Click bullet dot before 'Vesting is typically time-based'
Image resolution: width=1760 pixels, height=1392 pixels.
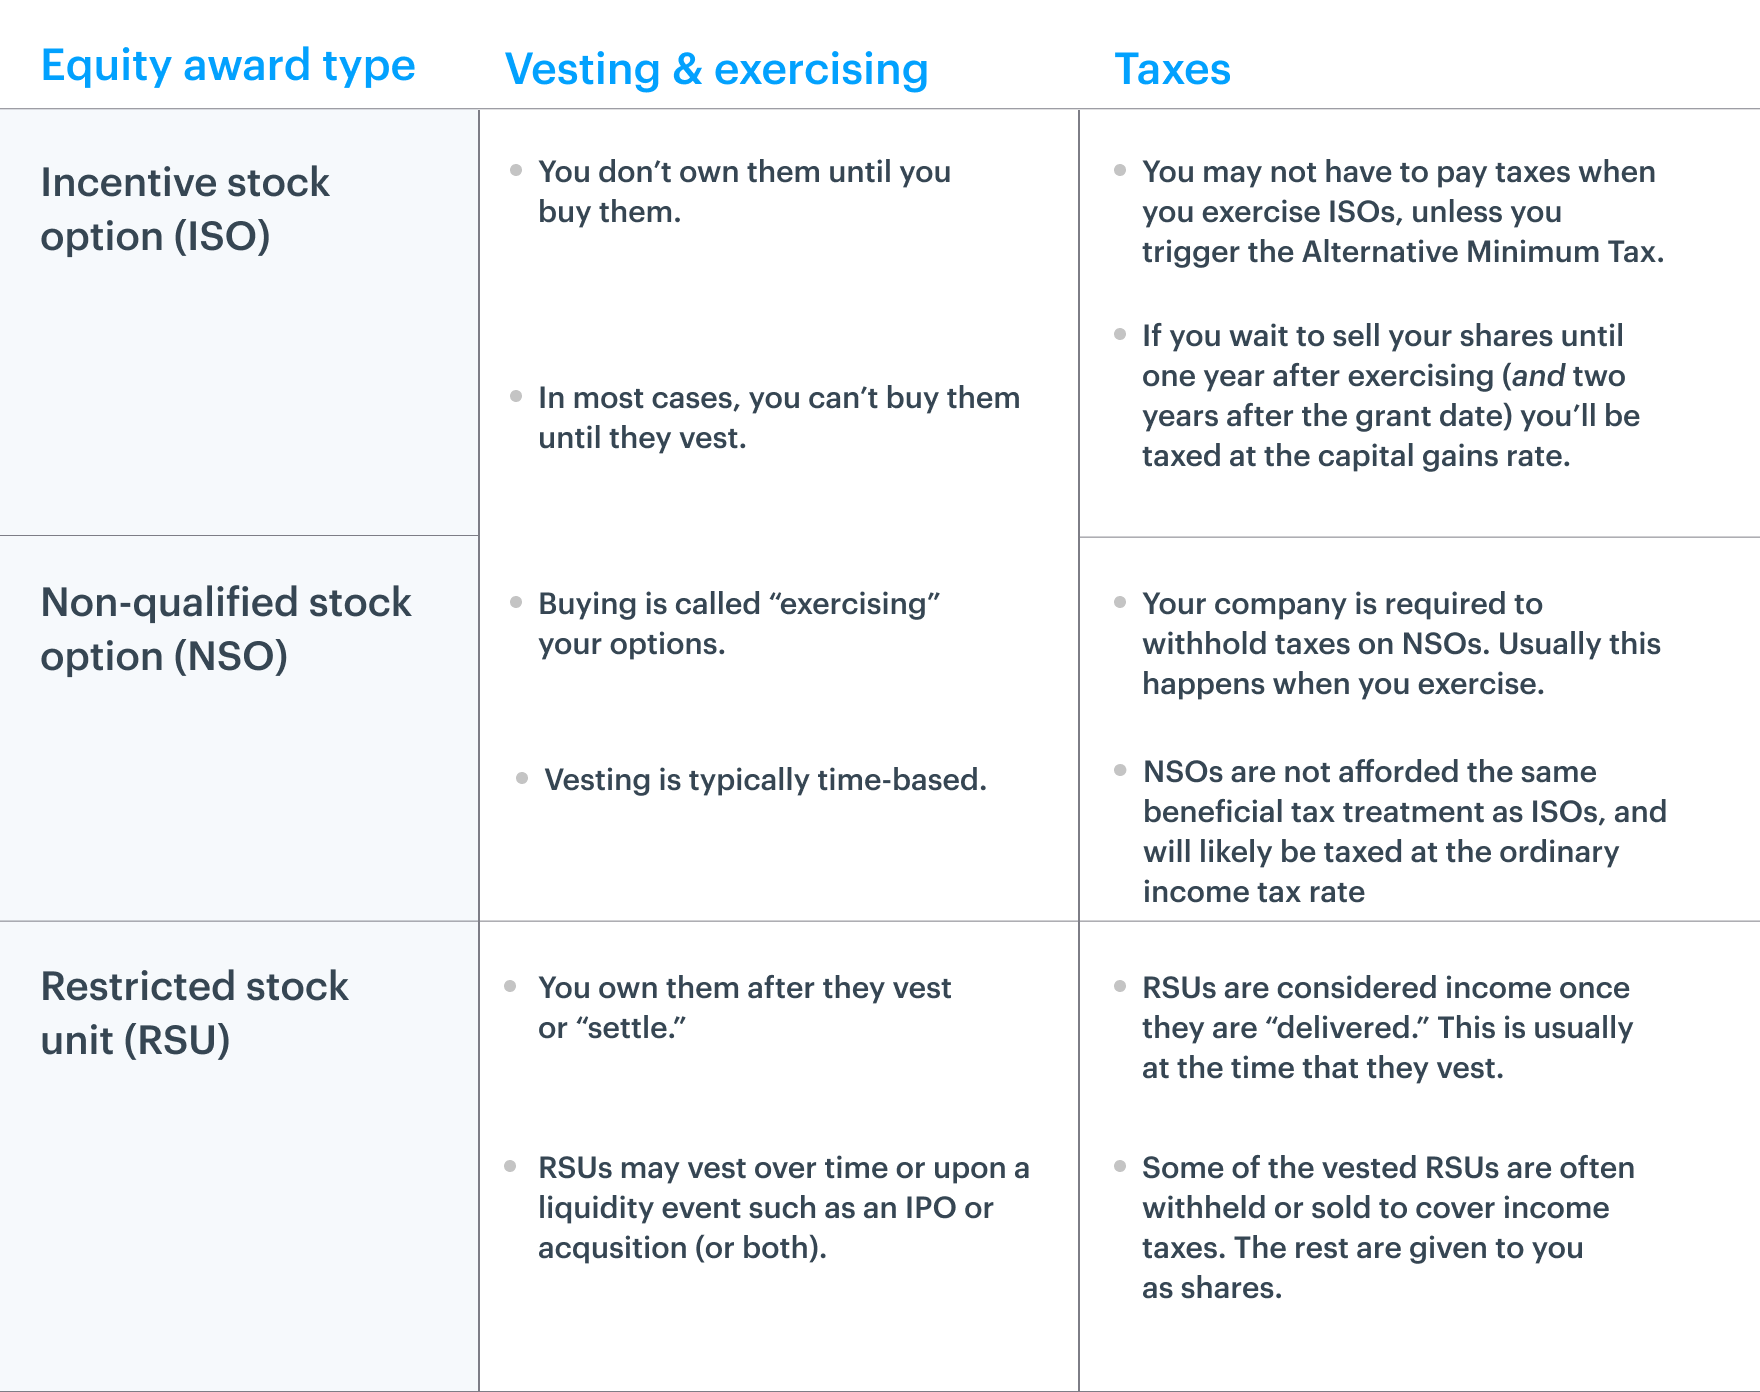522,778
